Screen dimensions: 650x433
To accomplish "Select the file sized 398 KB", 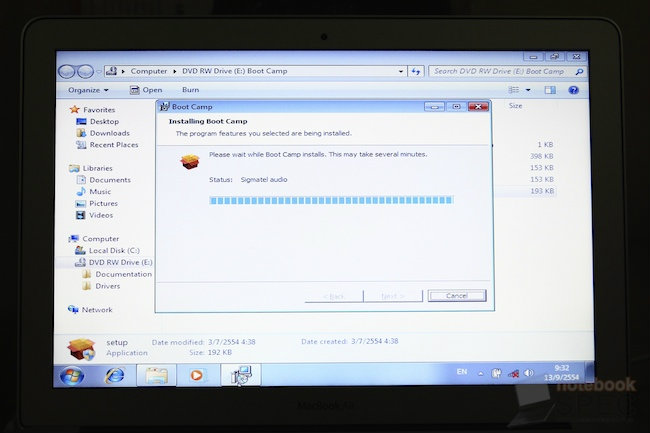I will [541, 156].
